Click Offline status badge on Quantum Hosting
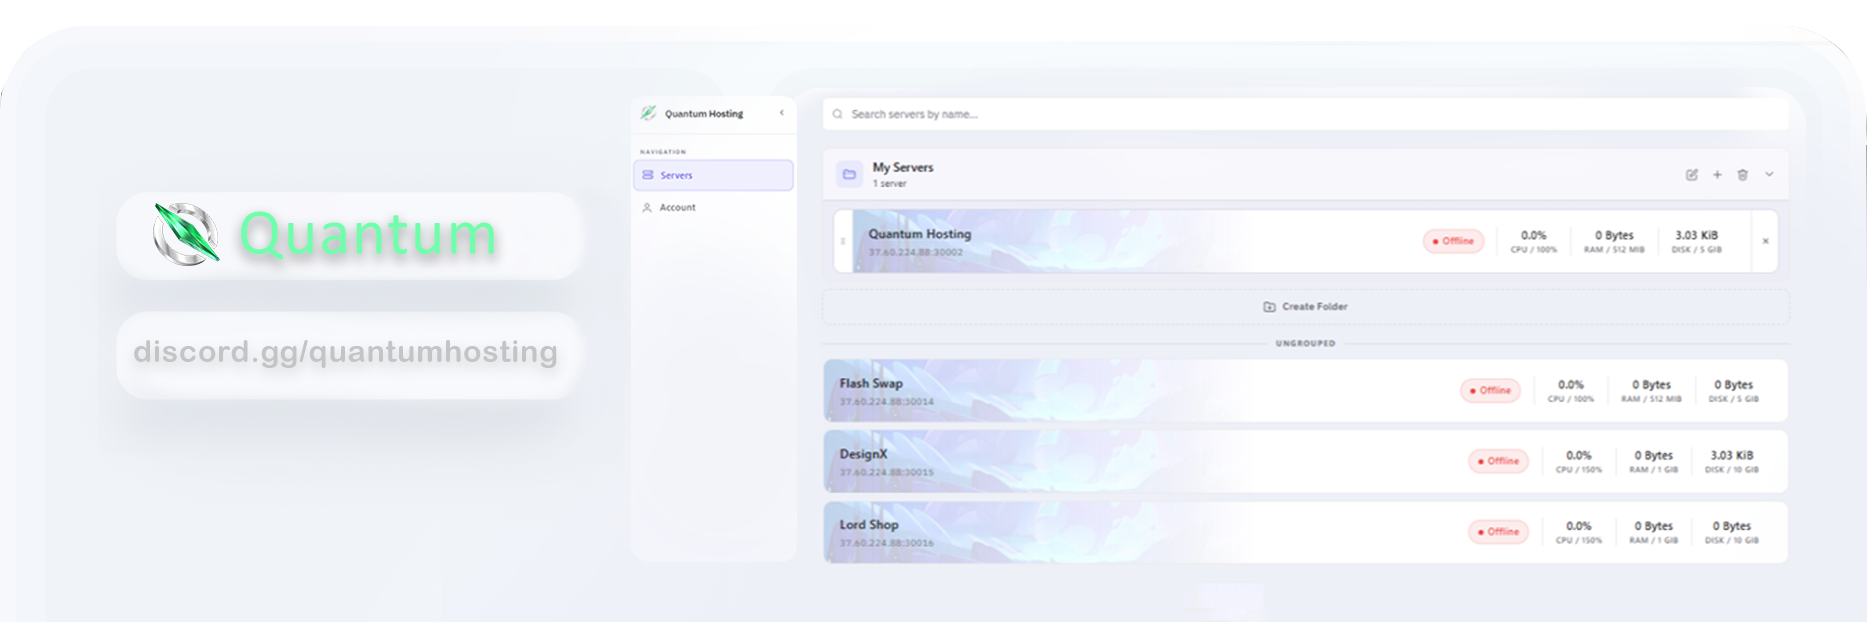This screenshot has width=1867, height=622. 1454,241
